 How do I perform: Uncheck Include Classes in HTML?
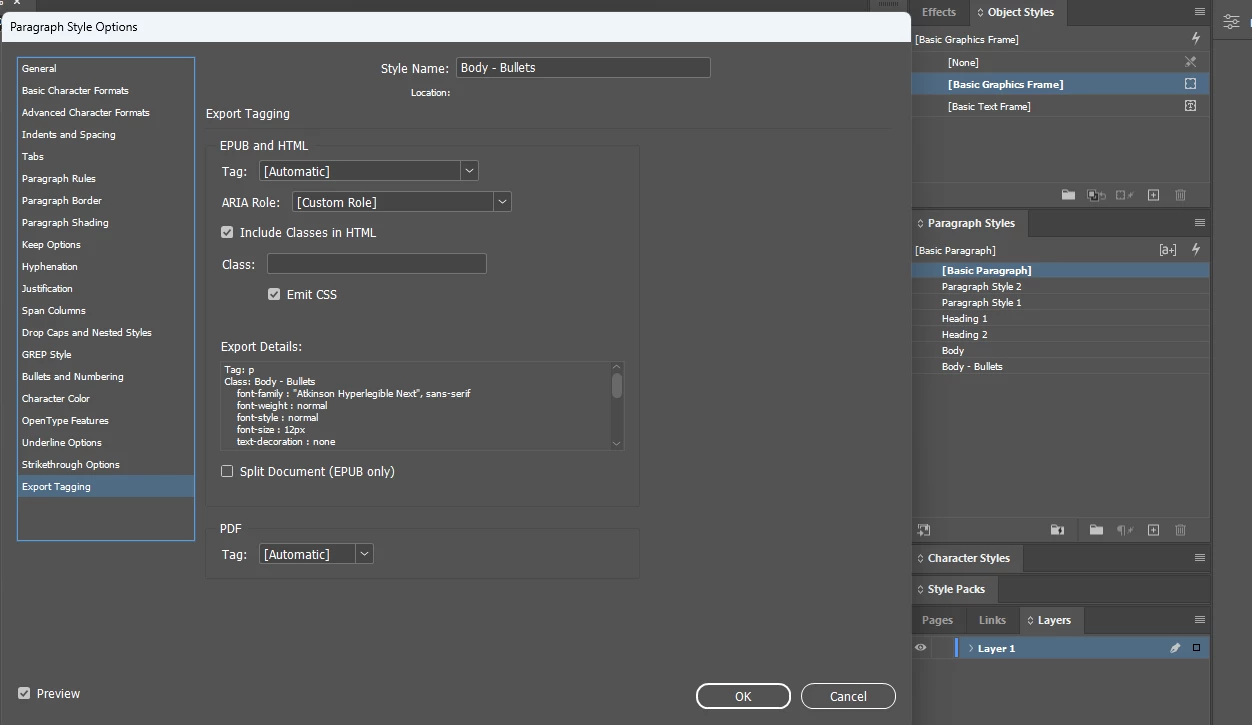[x=227, y=232]
